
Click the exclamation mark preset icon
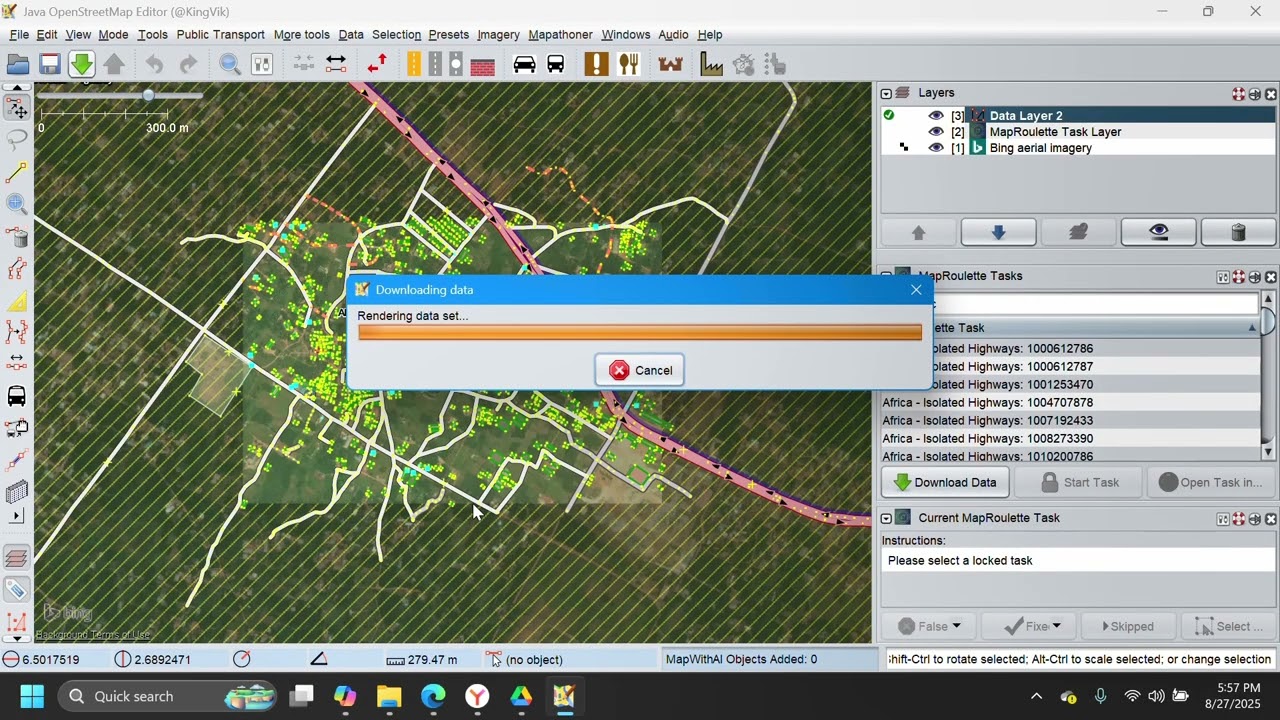pyautogui.click(x=596, y=64)
